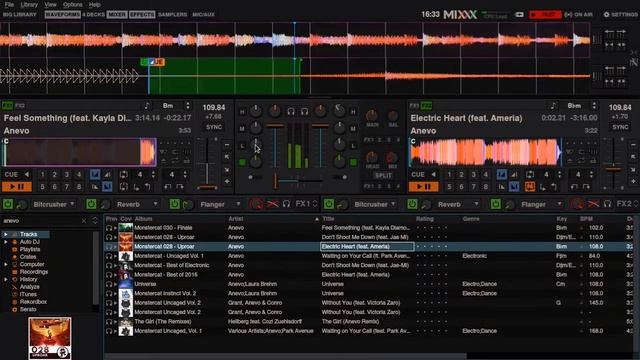Click left deck headphone cue icon in mixer
The image size is (640, 360).
291,111
